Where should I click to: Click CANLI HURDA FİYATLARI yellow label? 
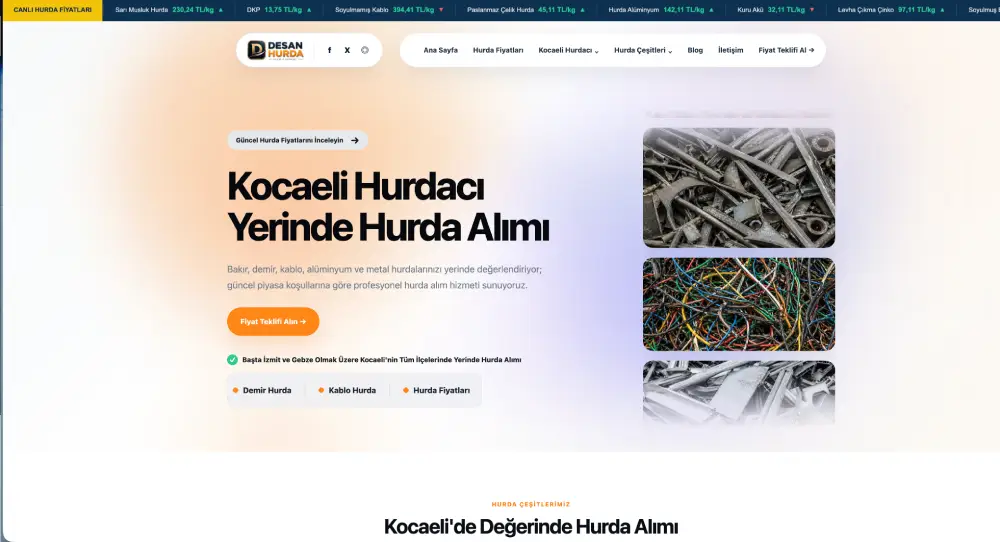pyautogui.click(x=52, y=10)
